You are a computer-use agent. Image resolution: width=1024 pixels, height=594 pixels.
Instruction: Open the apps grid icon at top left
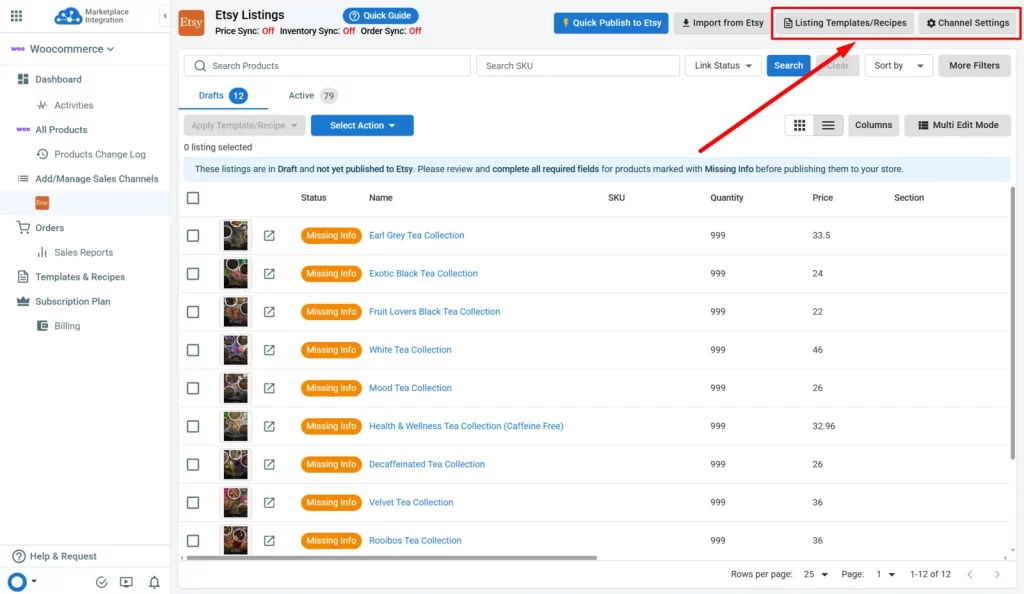tap(15, 15)
